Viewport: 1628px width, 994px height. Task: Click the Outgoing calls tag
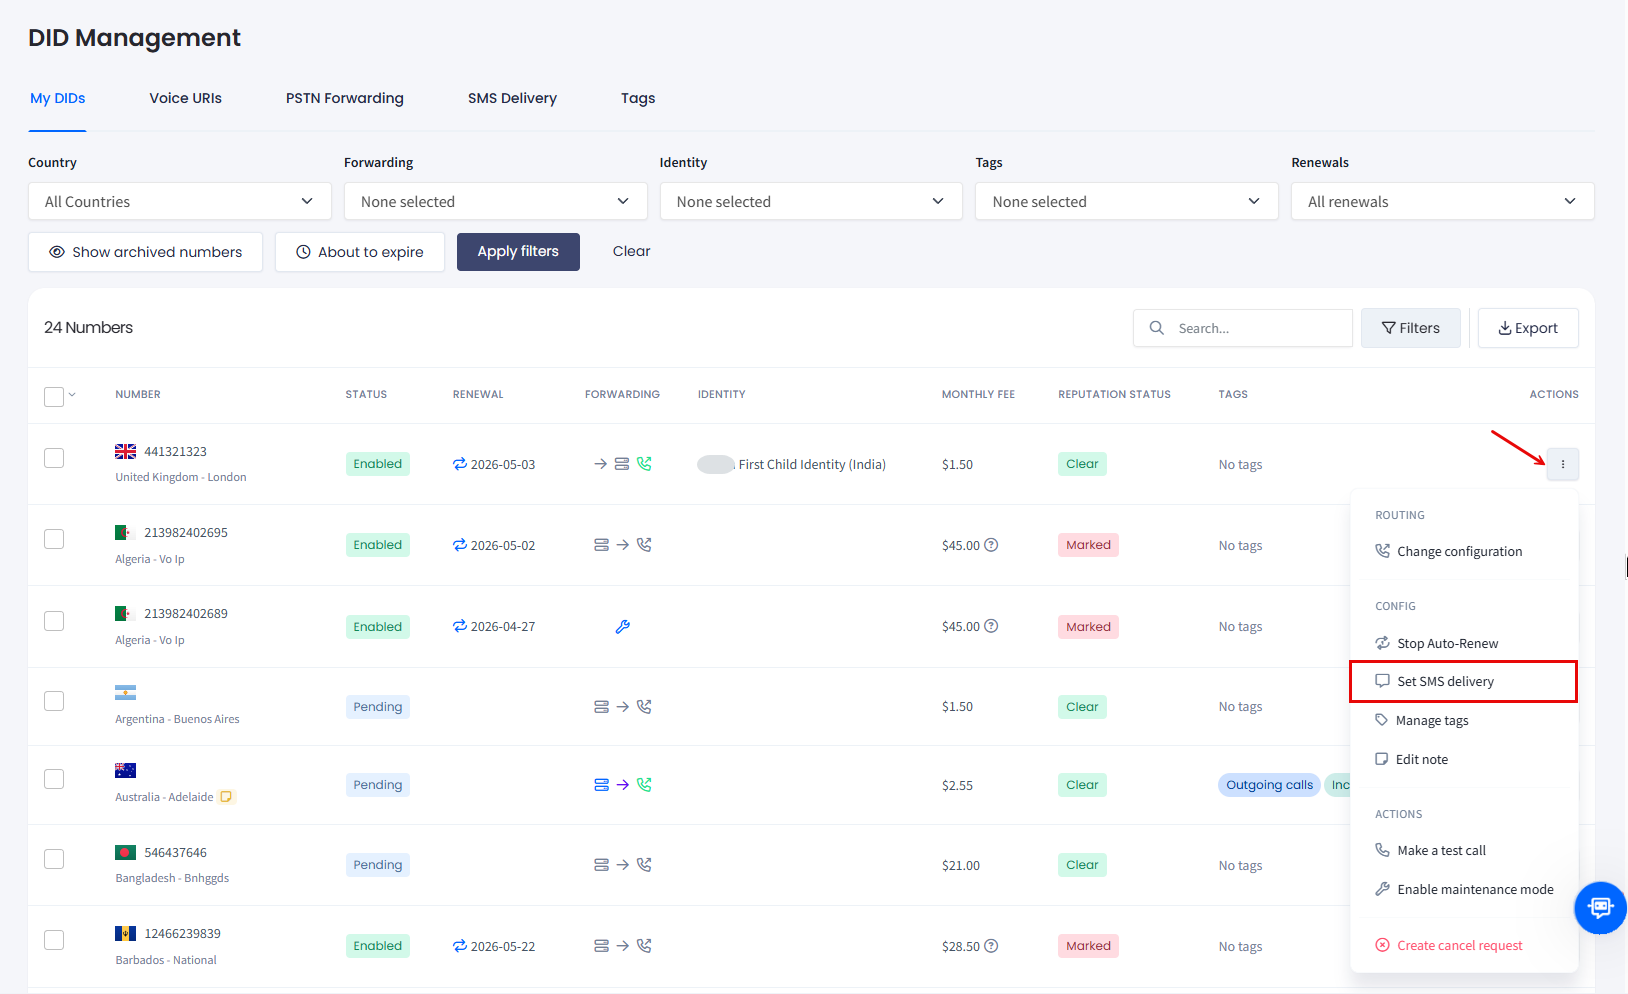[1270, 785]
